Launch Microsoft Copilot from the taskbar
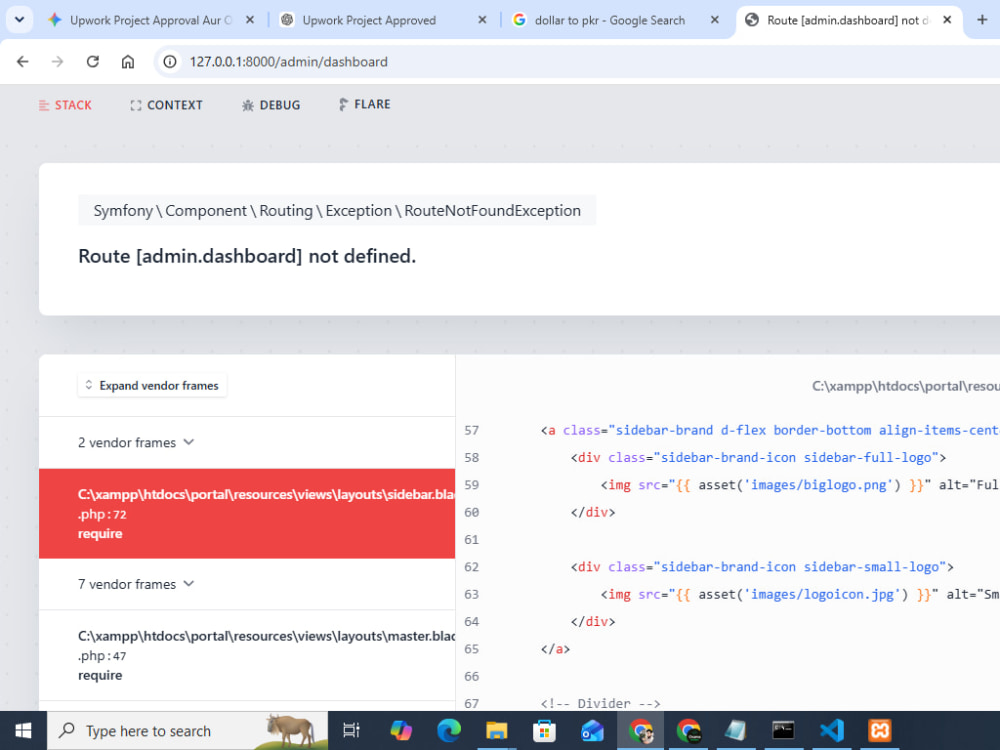The width and height of the screenshot is (1000, 750). (x=401, y=731)
